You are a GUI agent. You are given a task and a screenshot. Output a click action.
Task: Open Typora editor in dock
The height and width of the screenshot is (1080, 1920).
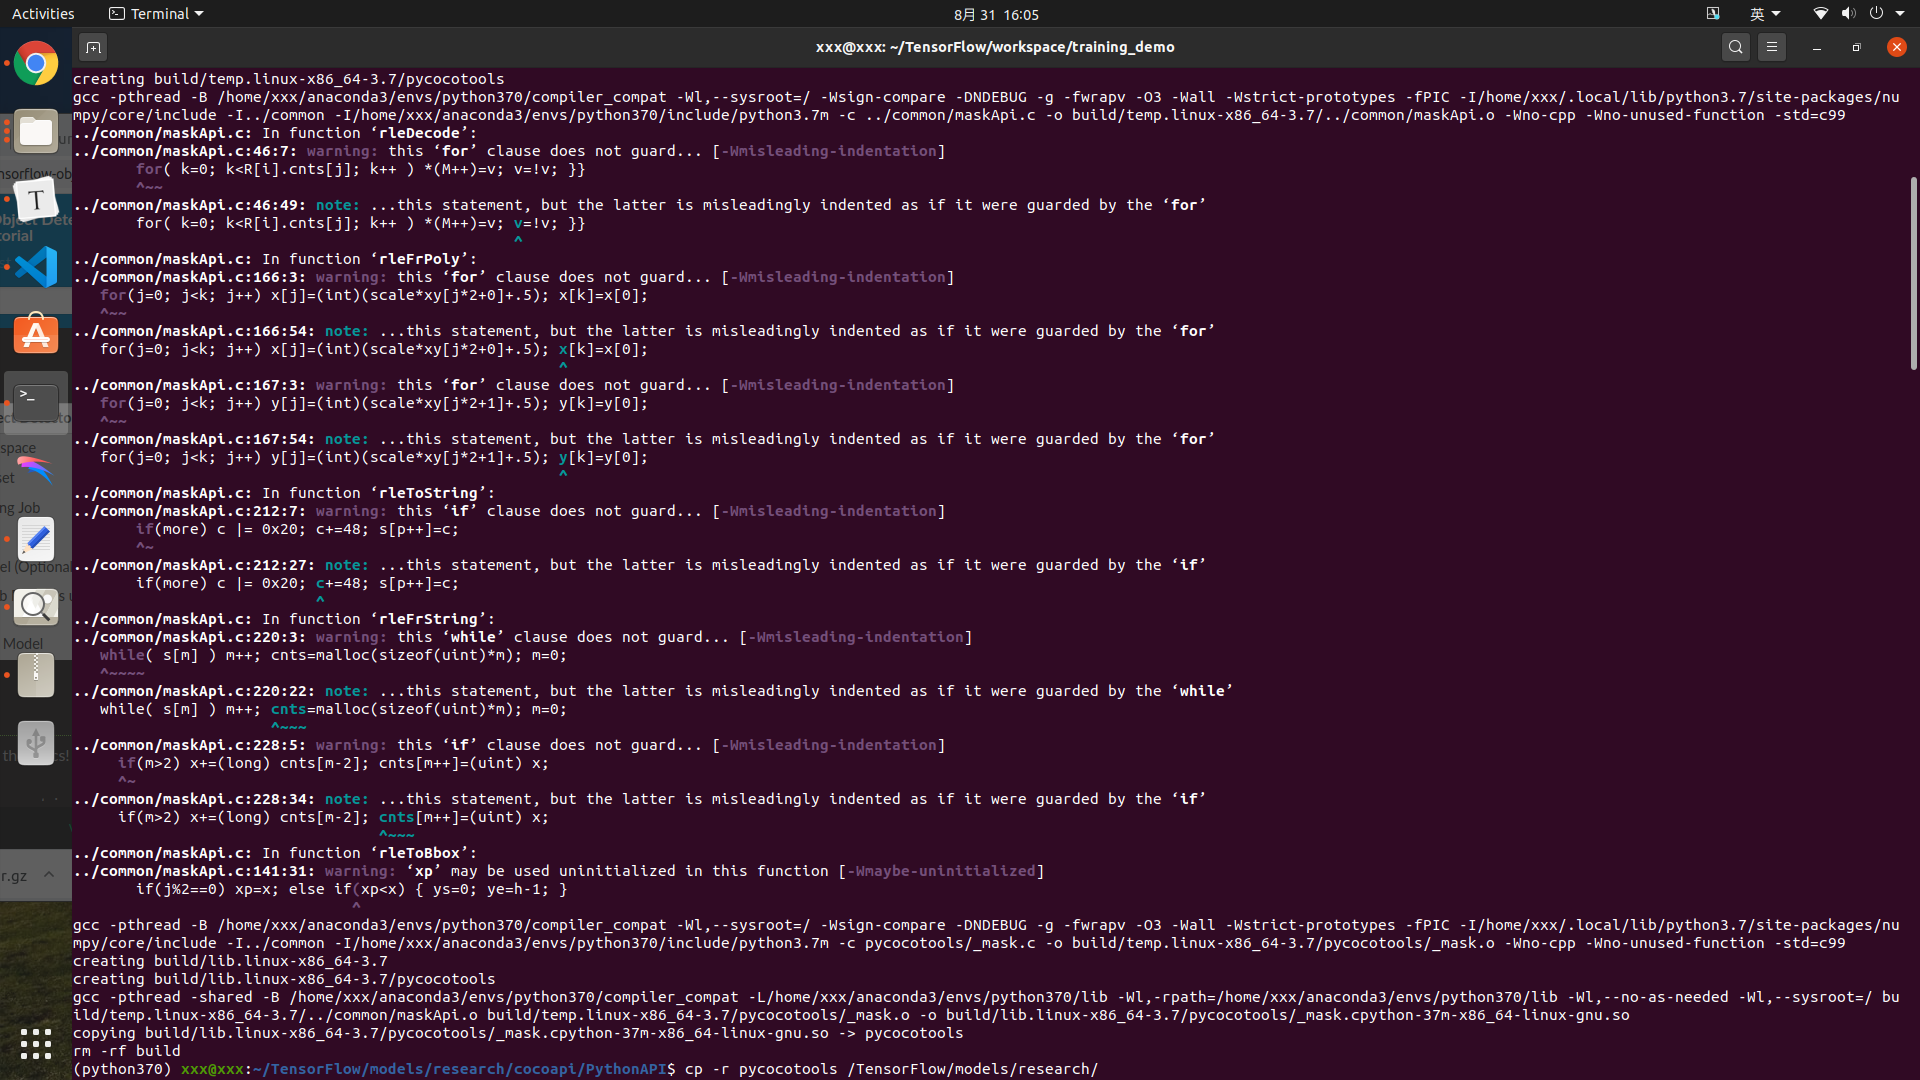pyautogui.click(x=36, y=200)
